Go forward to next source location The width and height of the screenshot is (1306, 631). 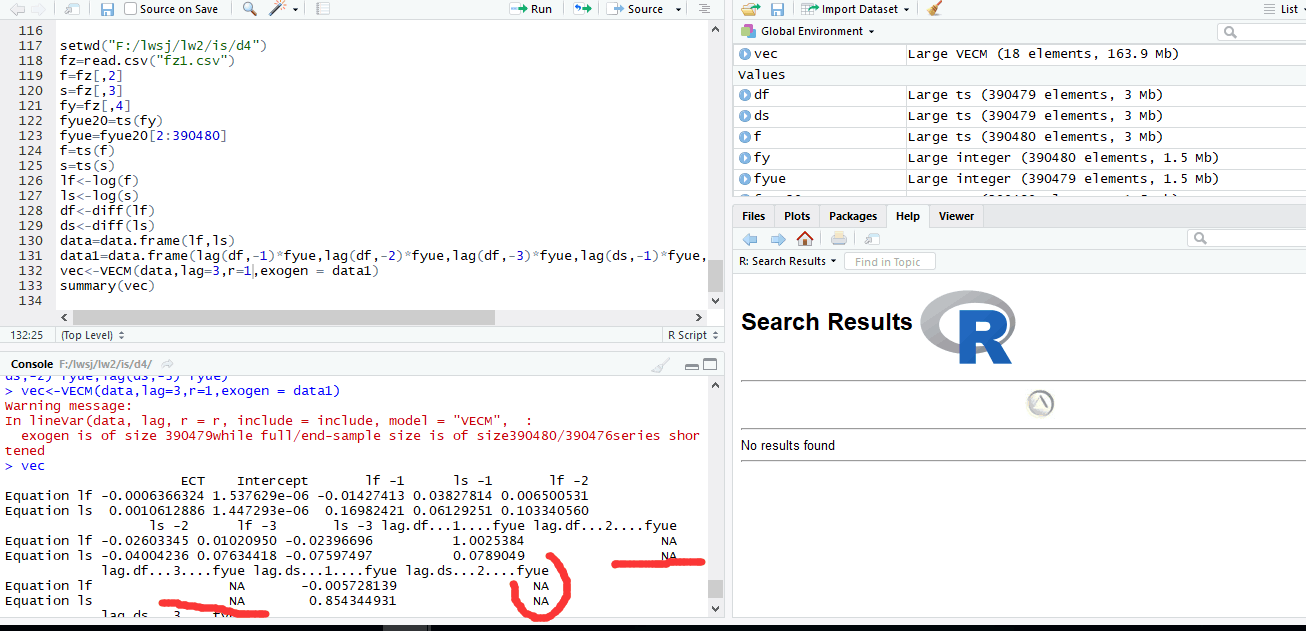36,9
